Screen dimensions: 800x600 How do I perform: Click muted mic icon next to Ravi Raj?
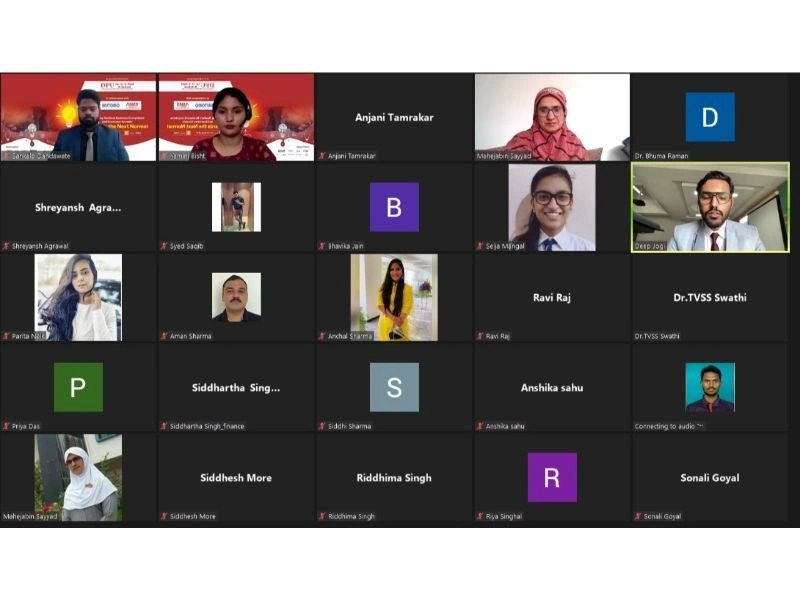coord(480,336)
